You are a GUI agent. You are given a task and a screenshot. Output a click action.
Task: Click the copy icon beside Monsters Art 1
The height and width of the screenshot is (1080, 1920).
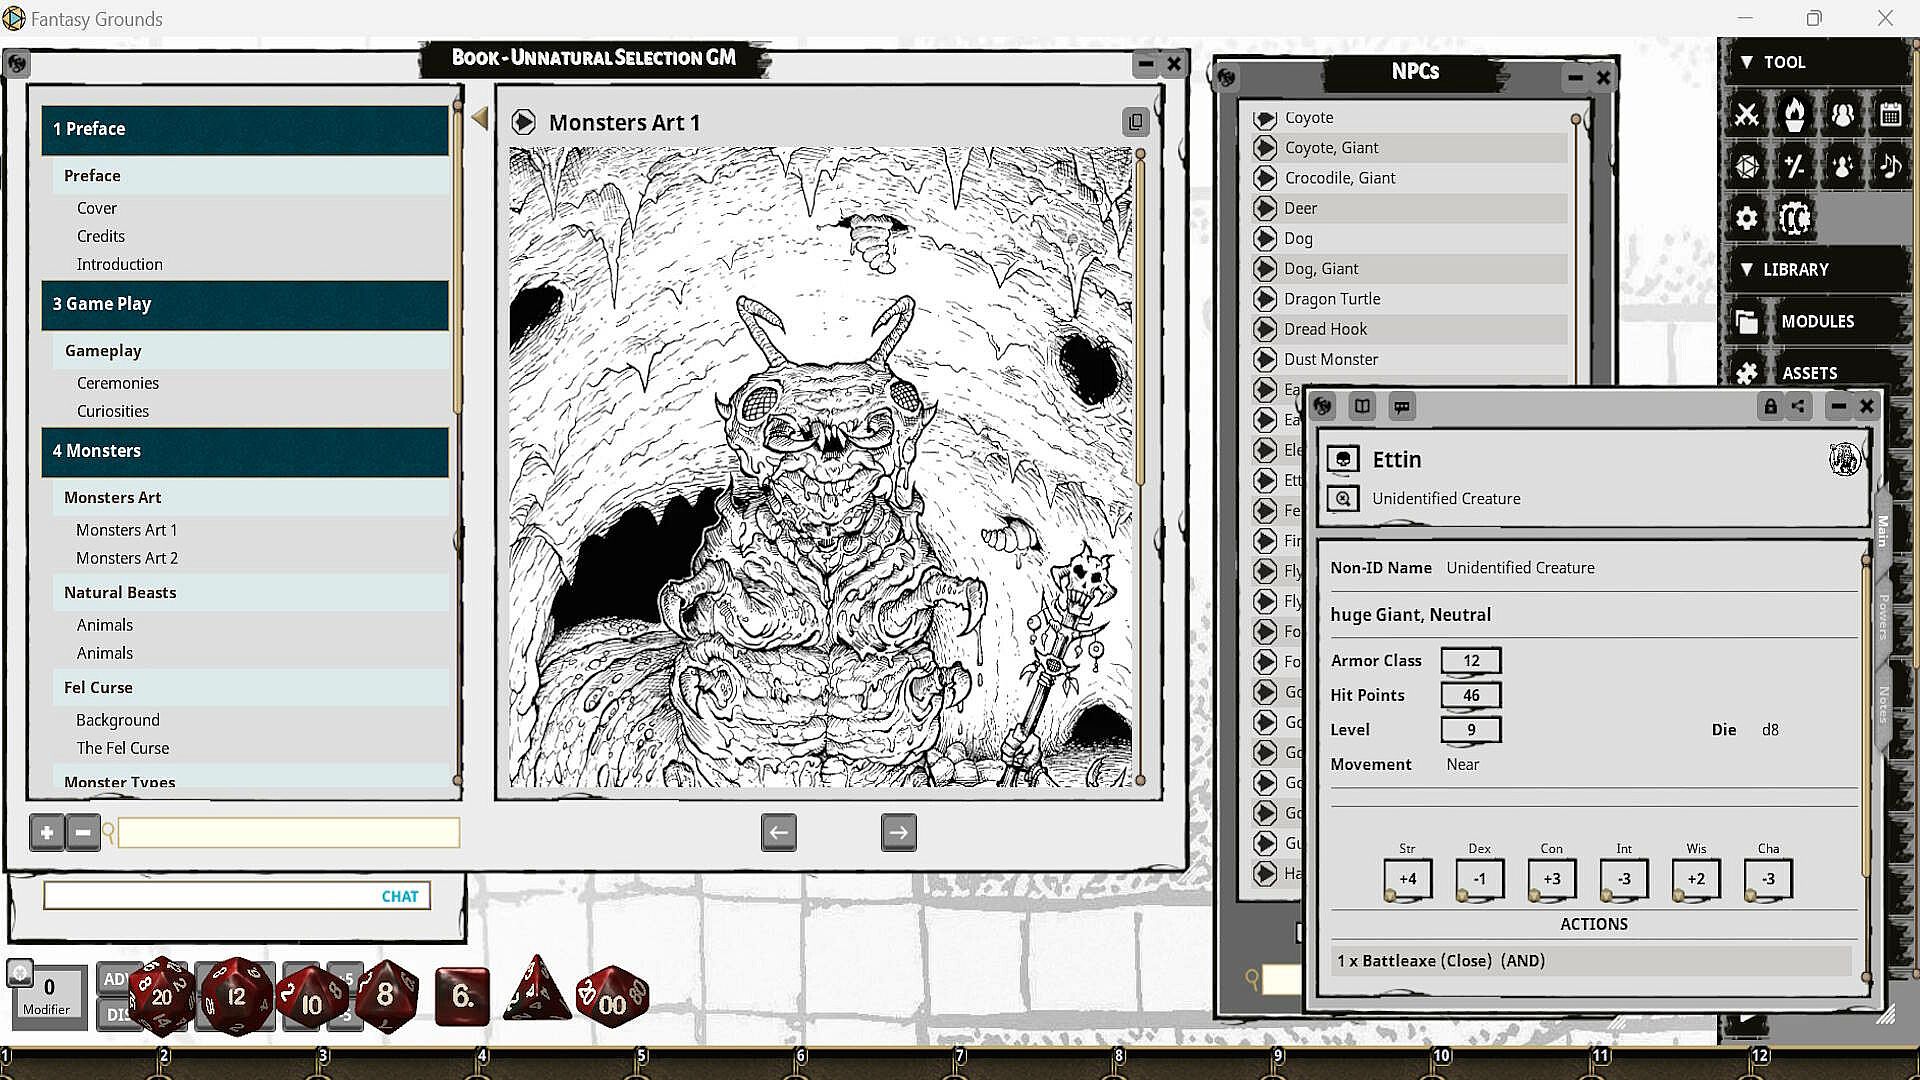click(x=1135, y=122)
